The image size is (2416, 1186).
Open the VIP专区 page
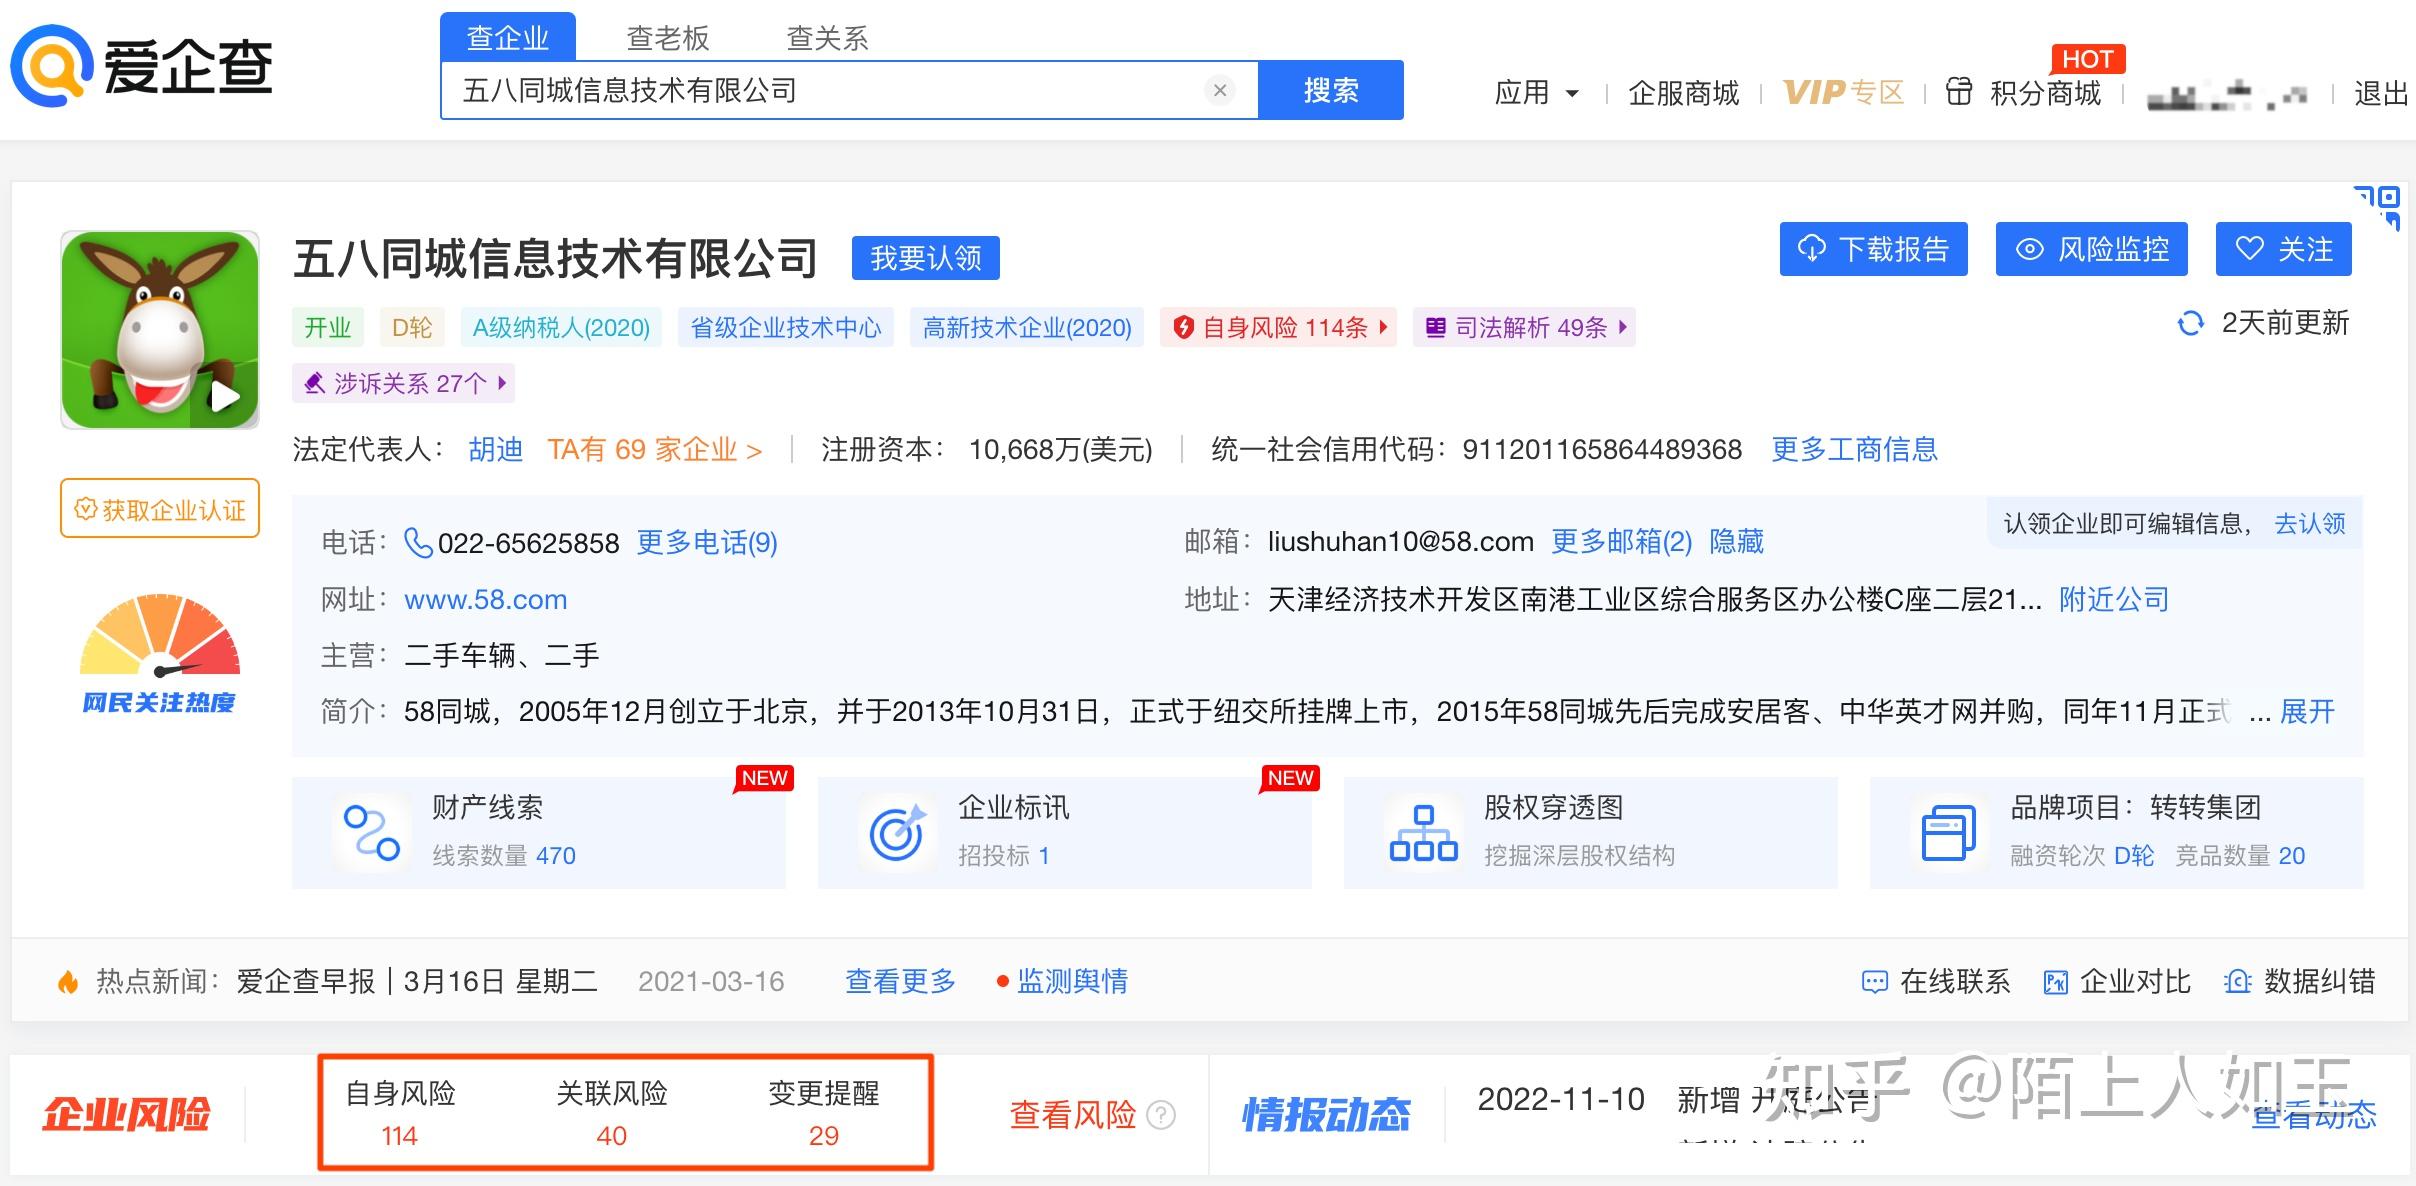1843,93
